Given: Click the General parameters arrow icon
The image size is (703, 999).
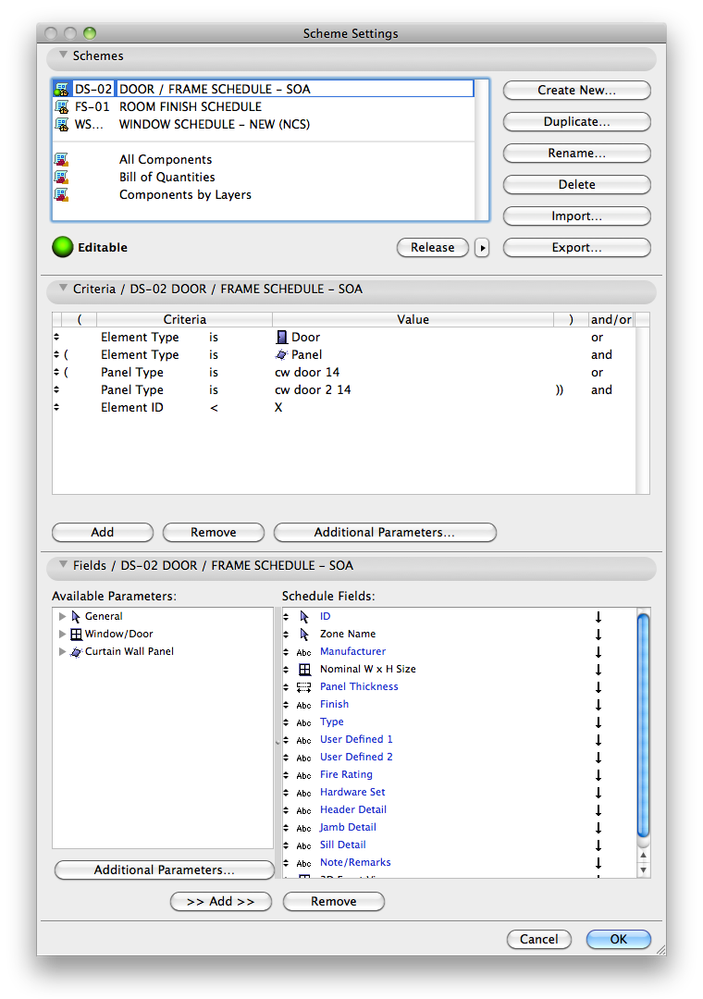Looking at the screenshot, I should (76, 616).
